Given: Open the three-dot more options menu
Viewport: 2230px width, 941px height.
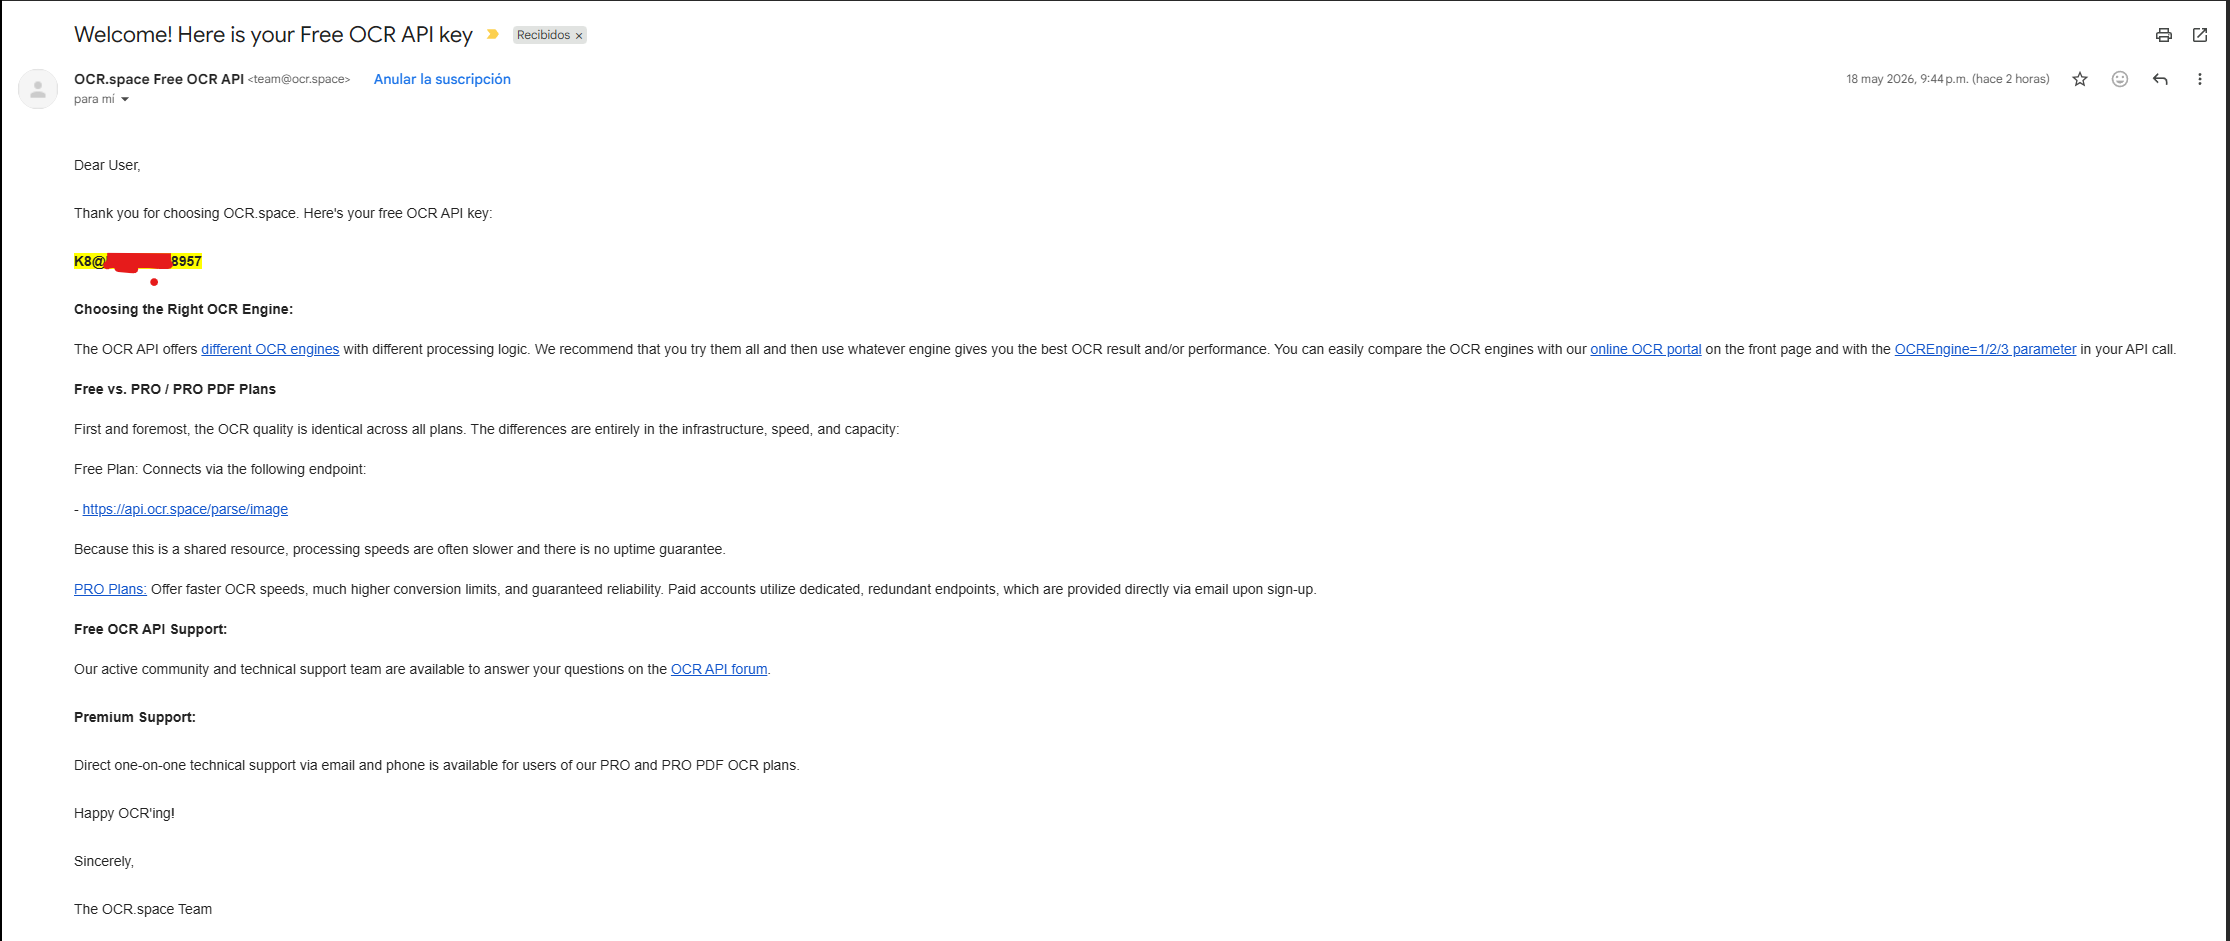Looking at the screenshot, I should coord(2200,79).
